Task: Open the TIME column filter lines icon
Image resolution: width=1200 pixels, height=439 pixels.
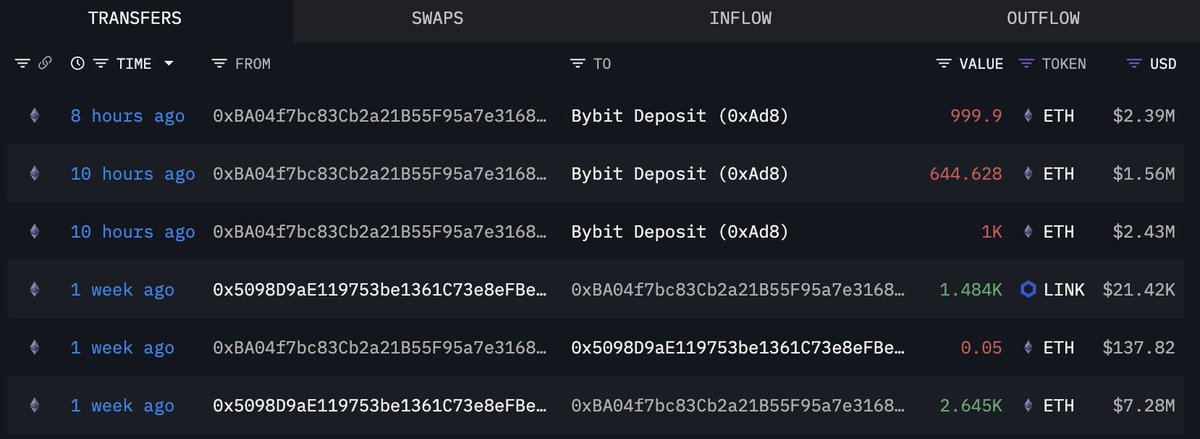Action: point(100,64)
